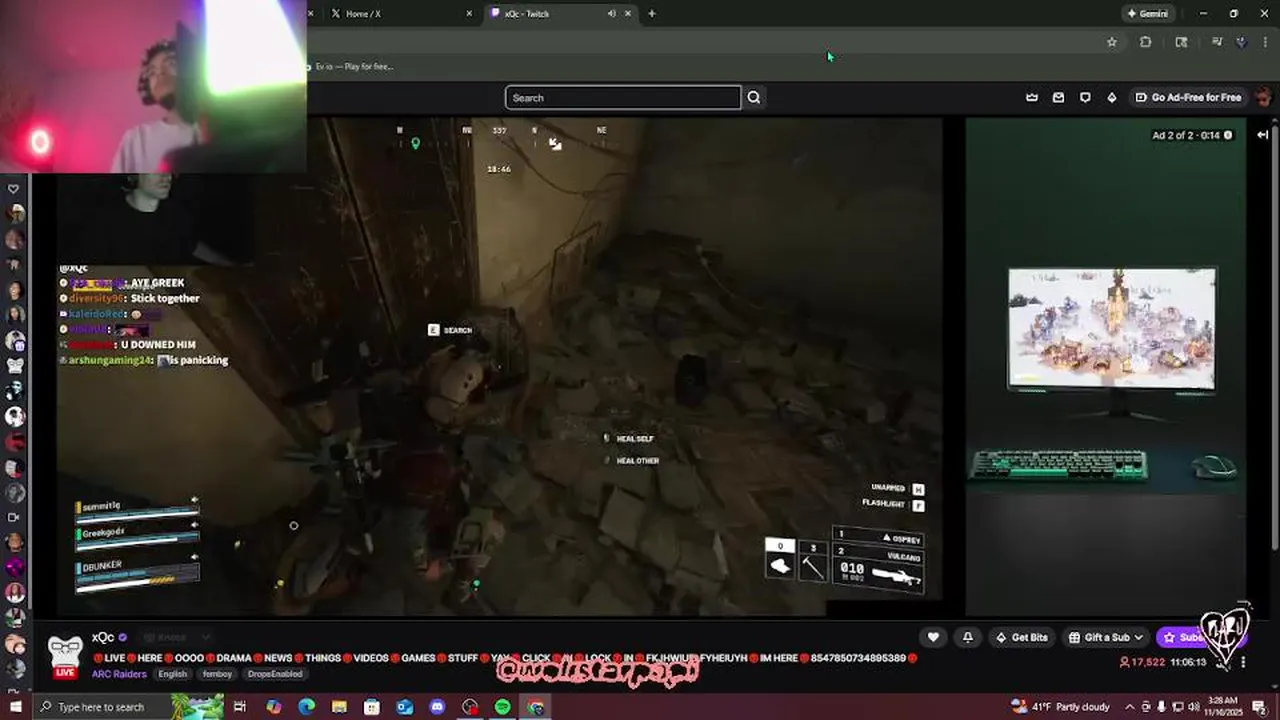1280x720 pixels.
Task: Close the xQc - Twitch tab
Action: (628, 14)
